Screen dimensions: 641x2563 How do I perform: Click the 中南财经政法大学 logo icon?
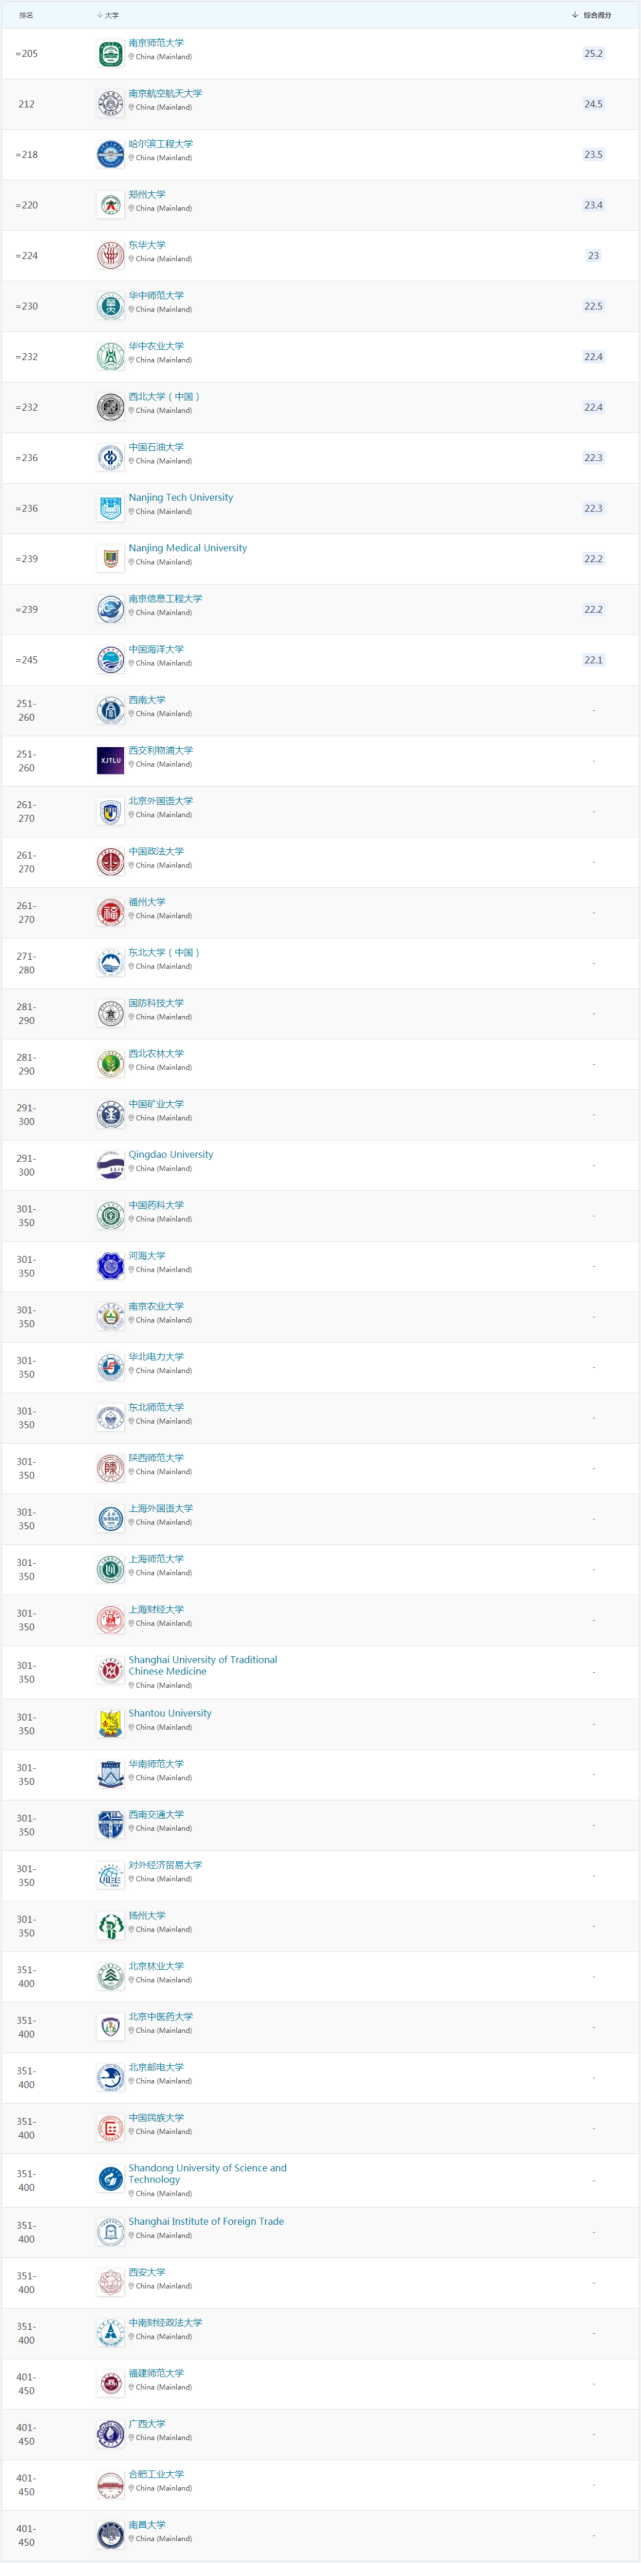point(110,2333)
